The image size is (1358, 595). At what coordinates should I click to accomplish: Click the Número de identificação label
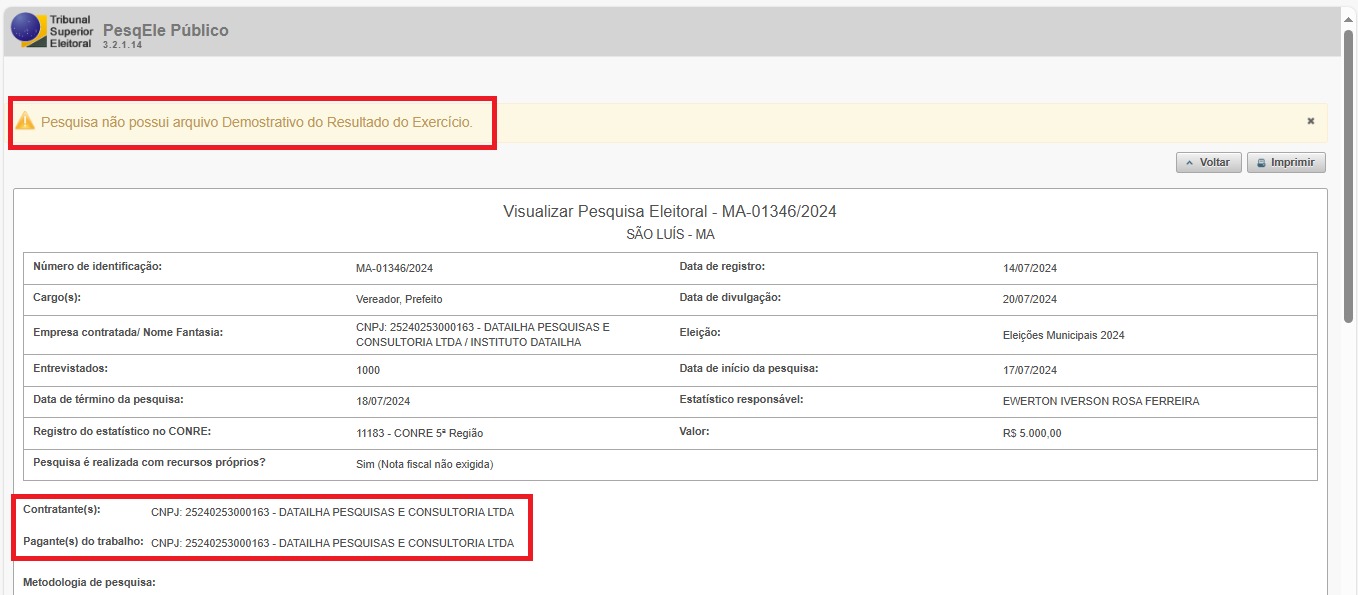(x=97, y=267)
